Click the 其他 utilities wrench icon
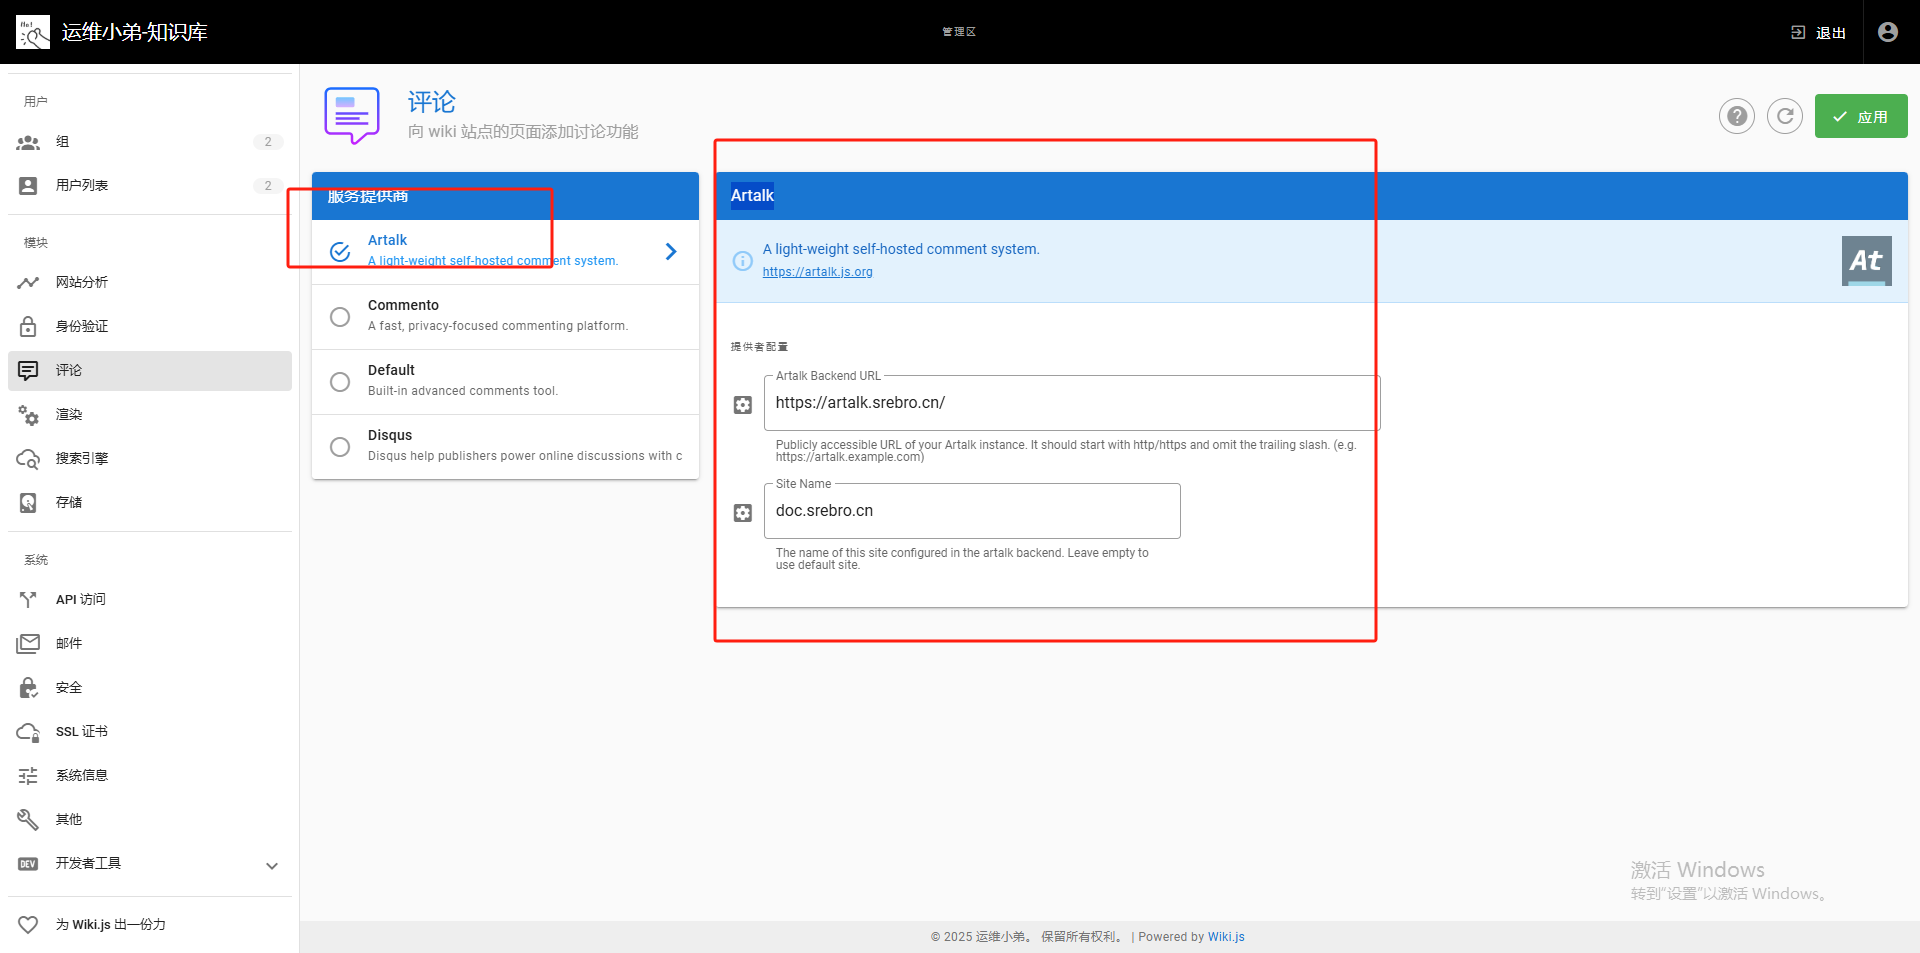The image size is (1920, 953). pyautogui.click(x=28, y=820)
